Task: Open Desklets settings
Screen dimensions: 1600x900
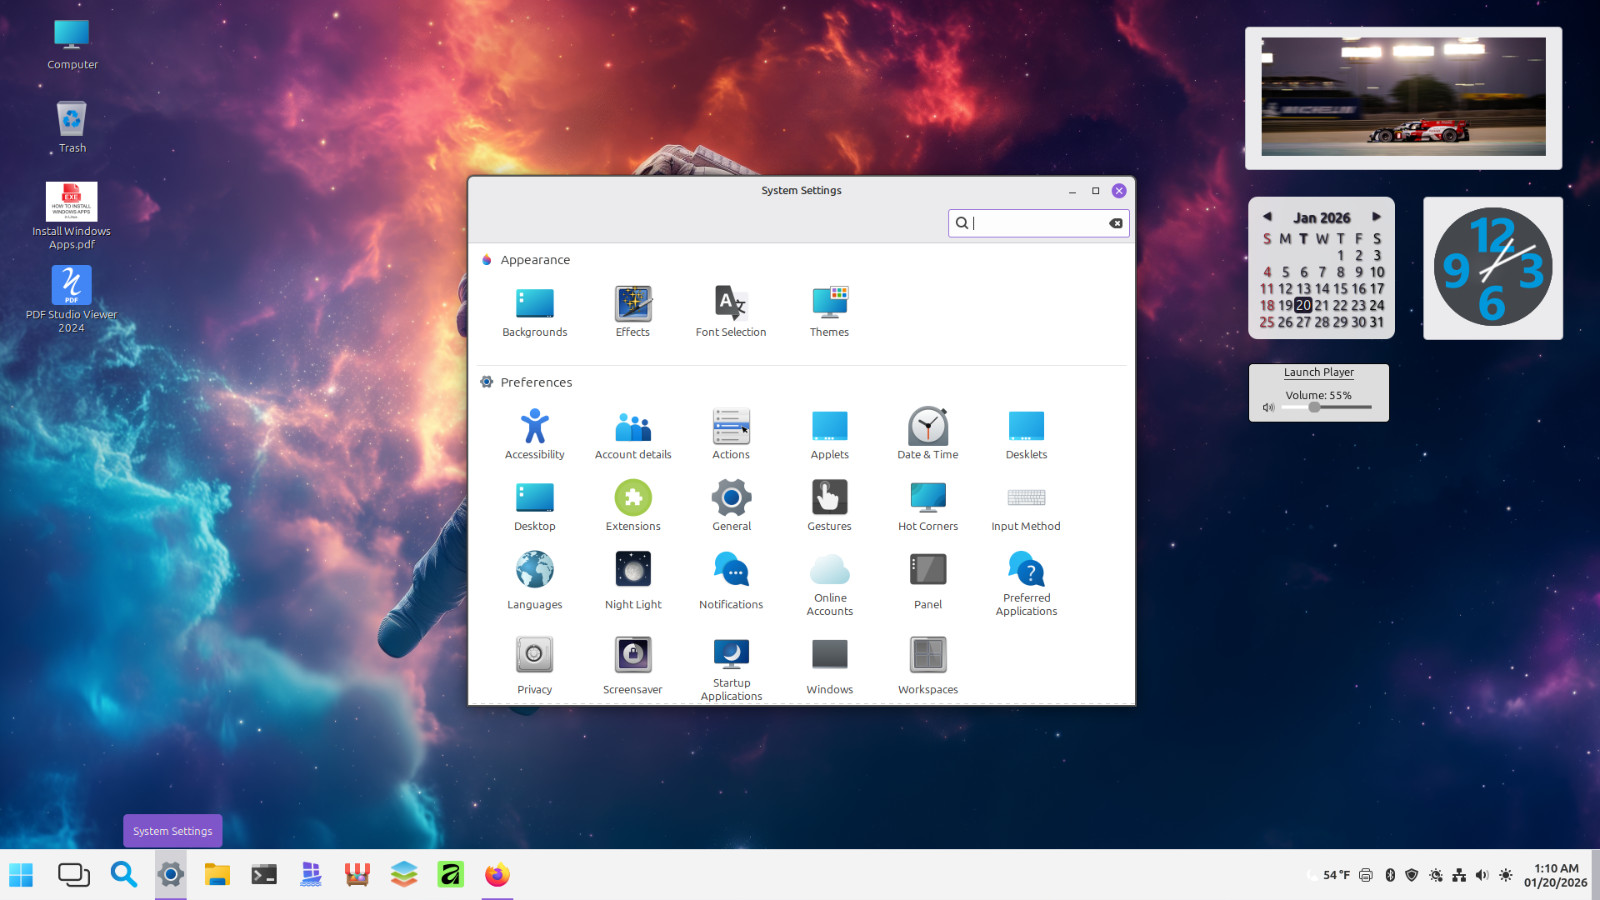Action: [1026, 434]
